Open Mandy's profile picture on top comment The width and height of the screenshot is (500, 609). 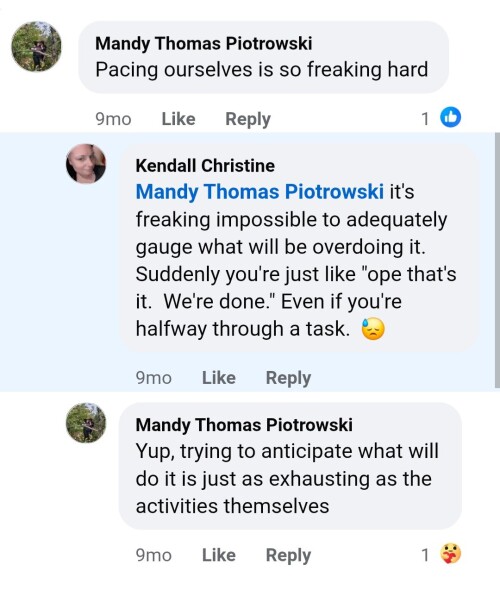point(36,46)
